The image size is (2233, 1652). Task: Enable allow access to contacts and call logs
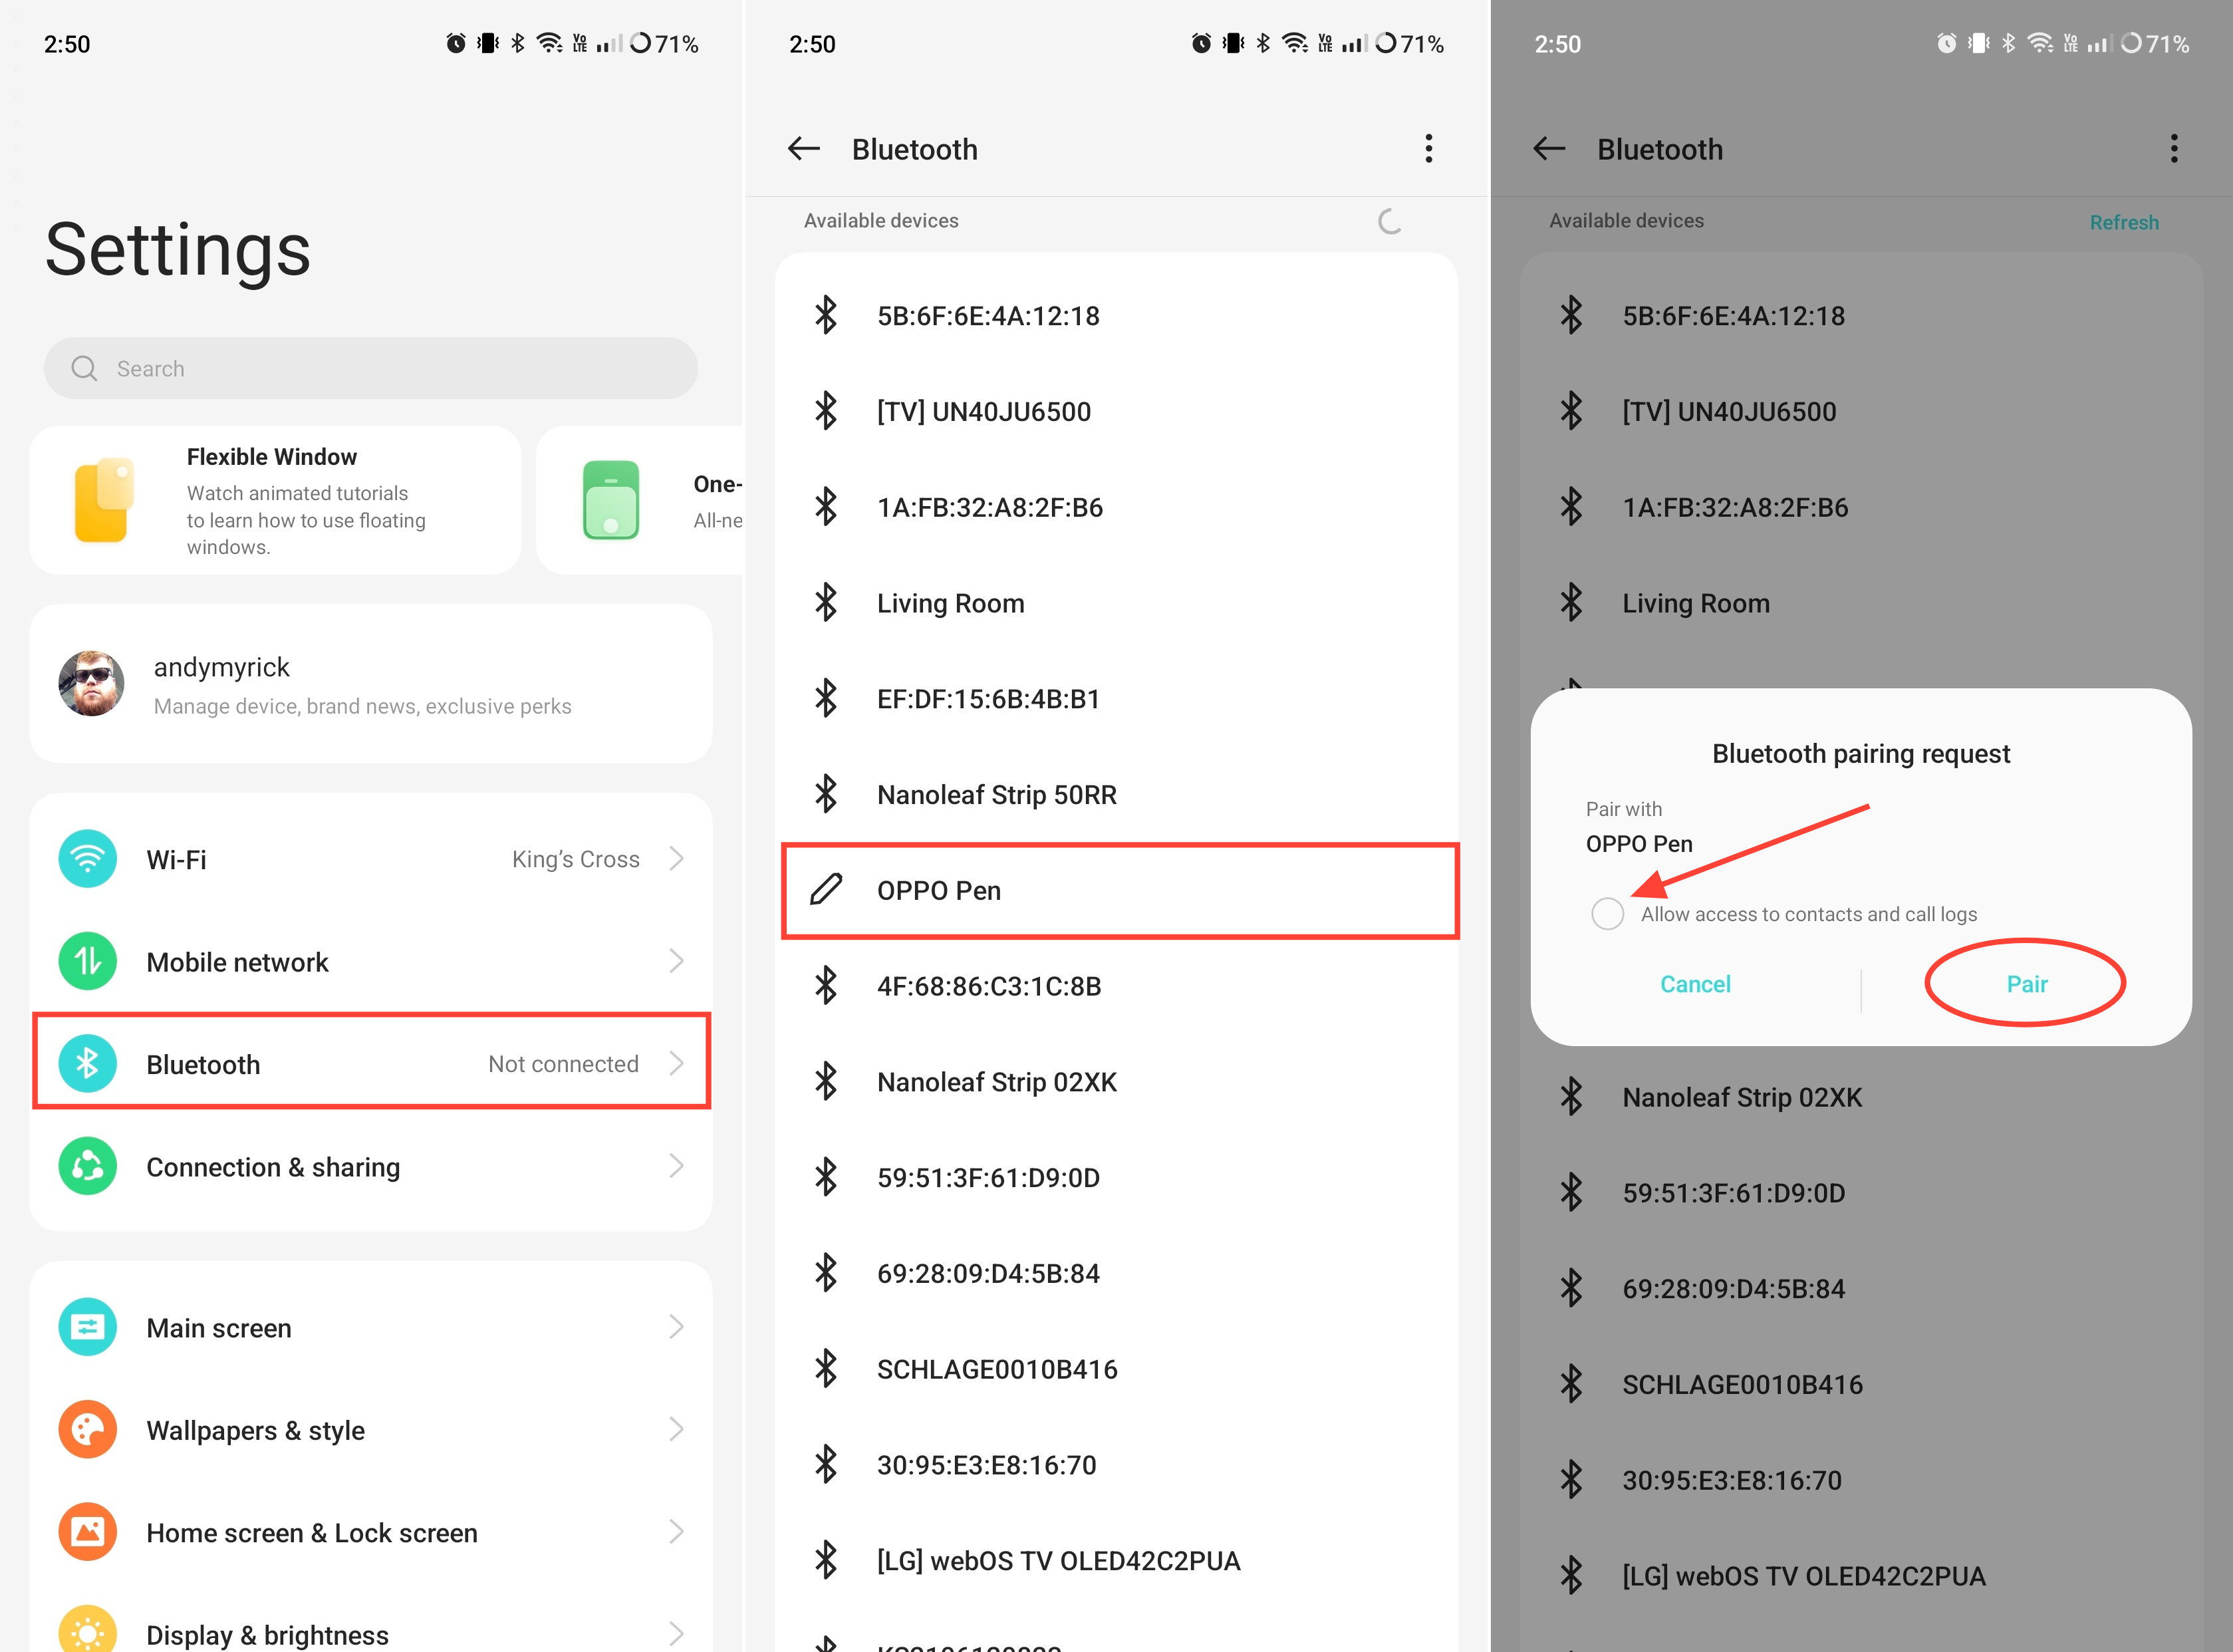pyautogui.click(x=1608, y=913)
